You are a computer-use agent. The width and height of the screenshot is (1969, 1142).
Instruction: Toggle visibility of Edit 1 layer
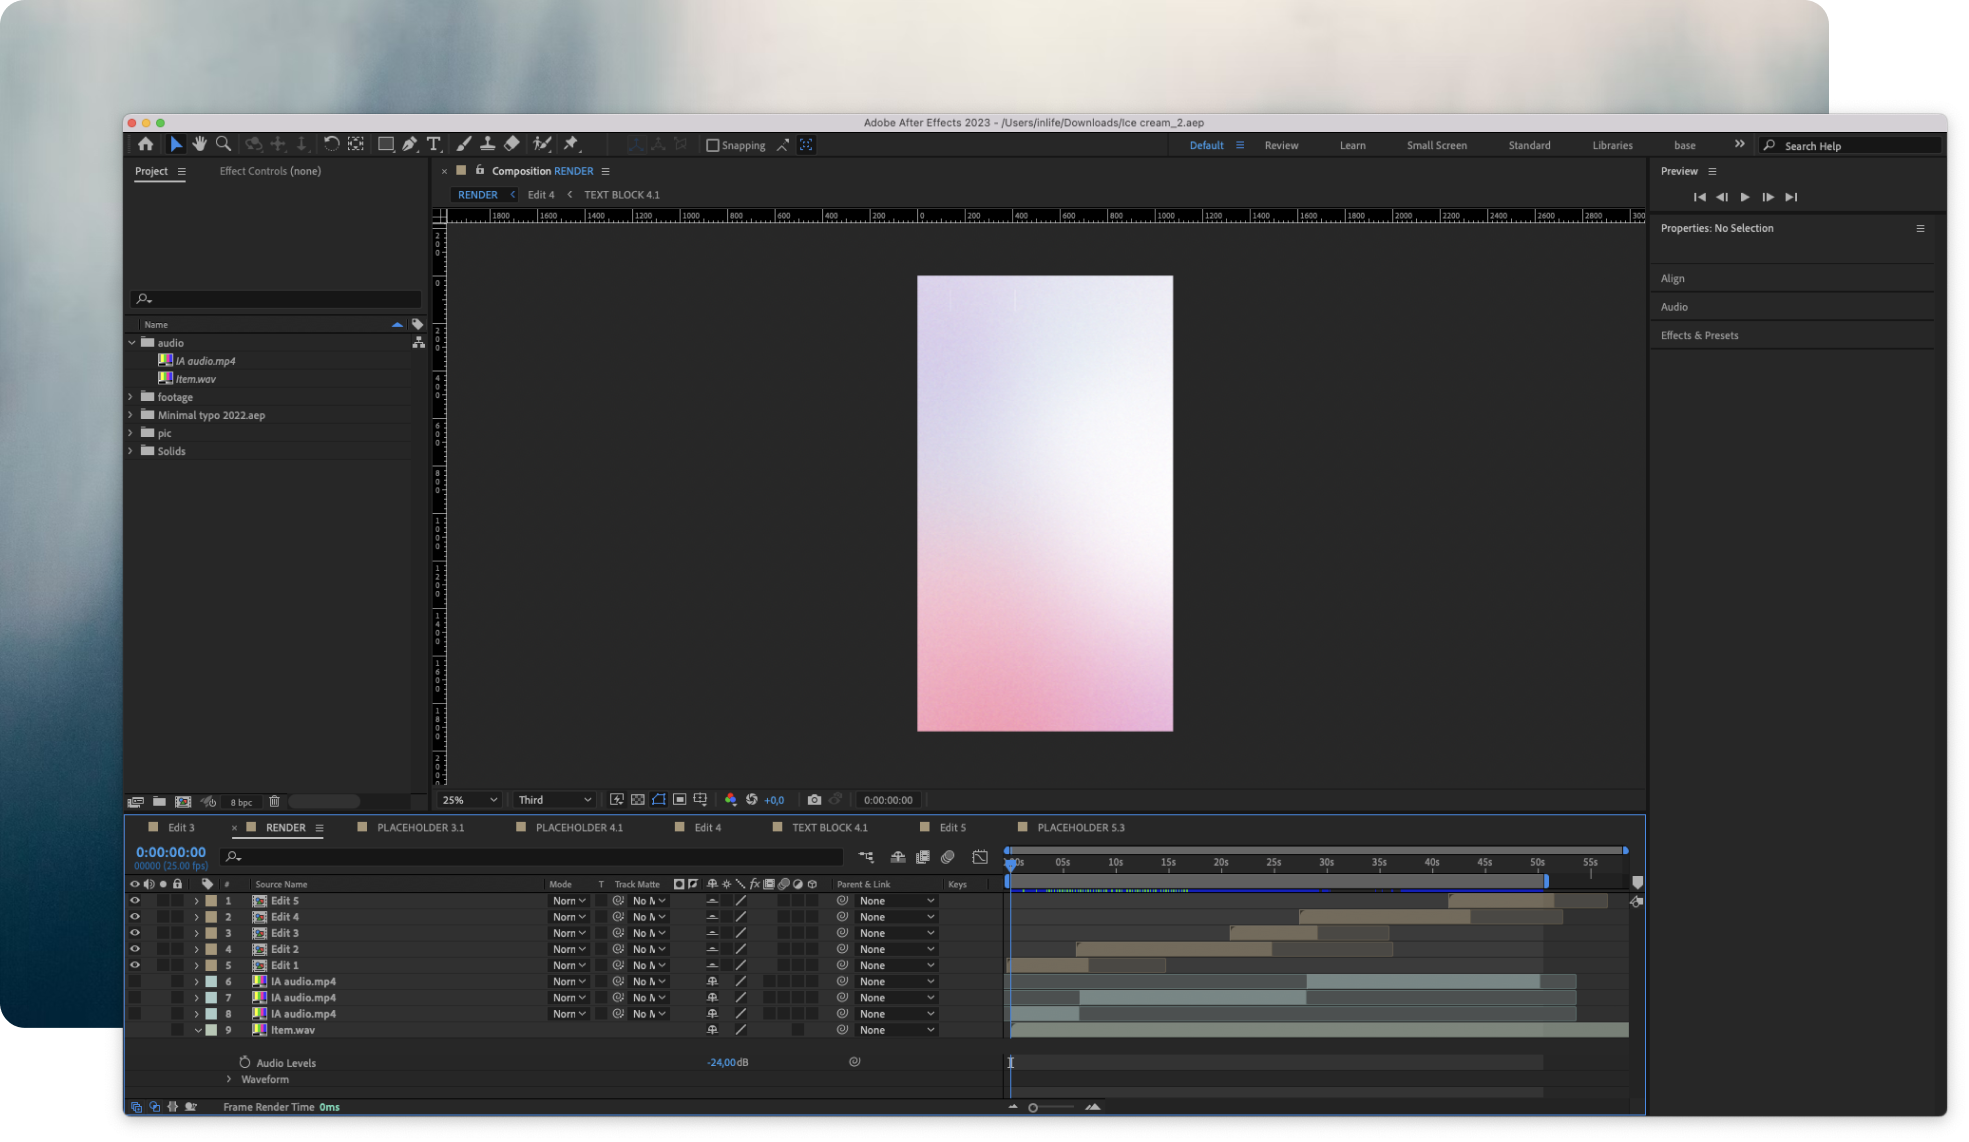[135, 965]
